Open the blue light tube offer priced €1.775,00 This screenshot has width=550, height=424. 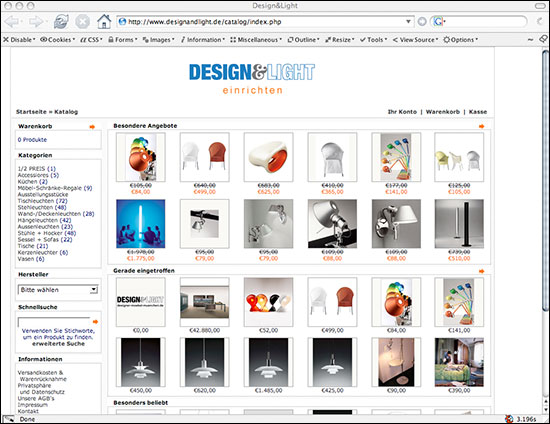click(141, 224)
